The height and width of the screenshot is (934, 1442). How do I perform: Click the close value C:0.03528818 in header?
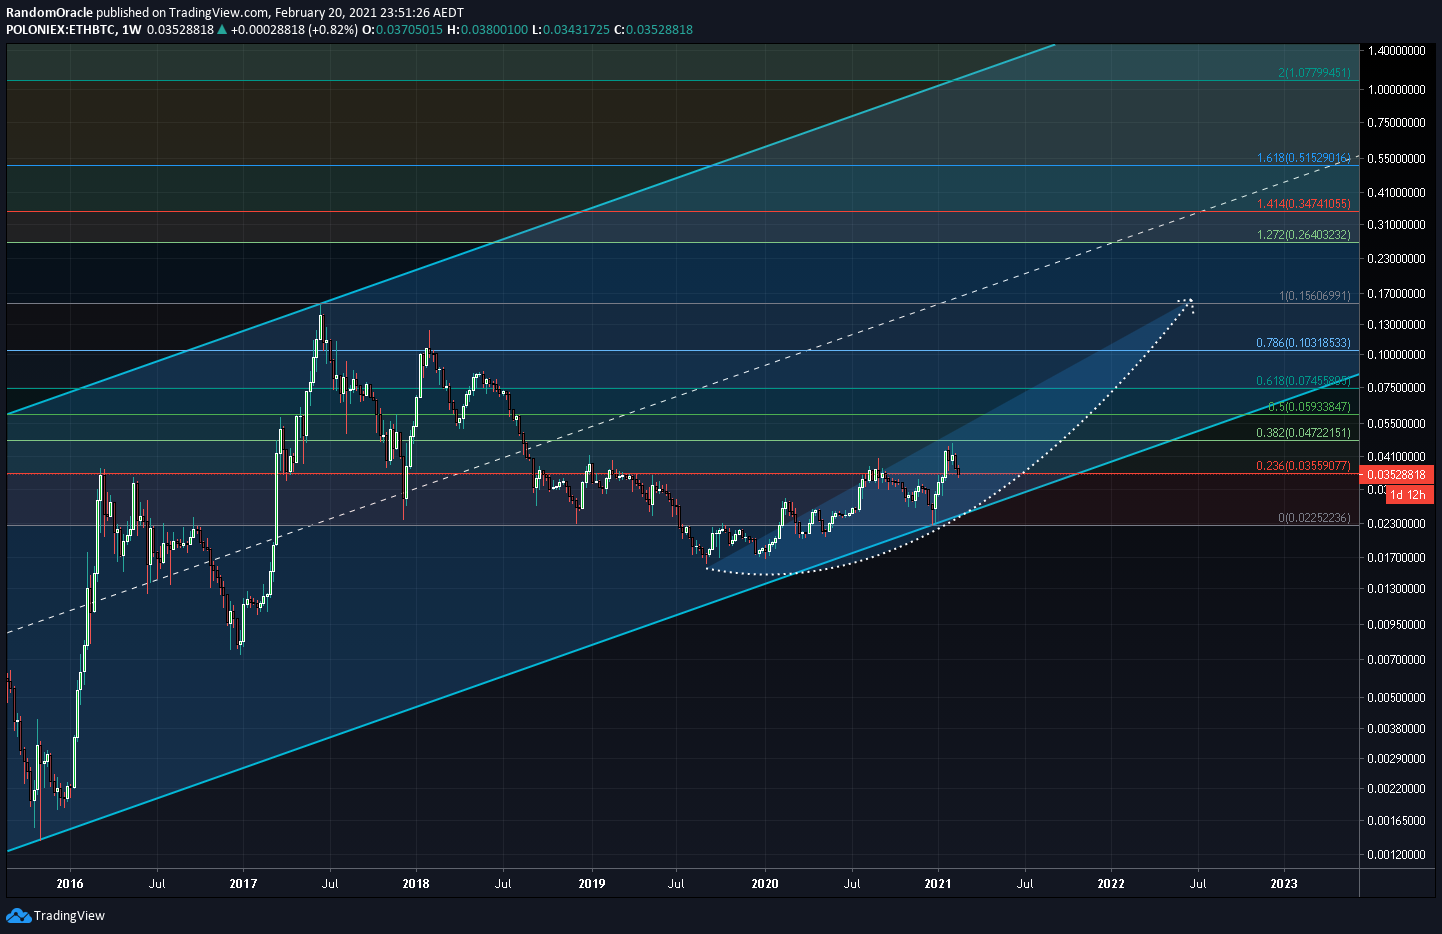tap(653, 30)
